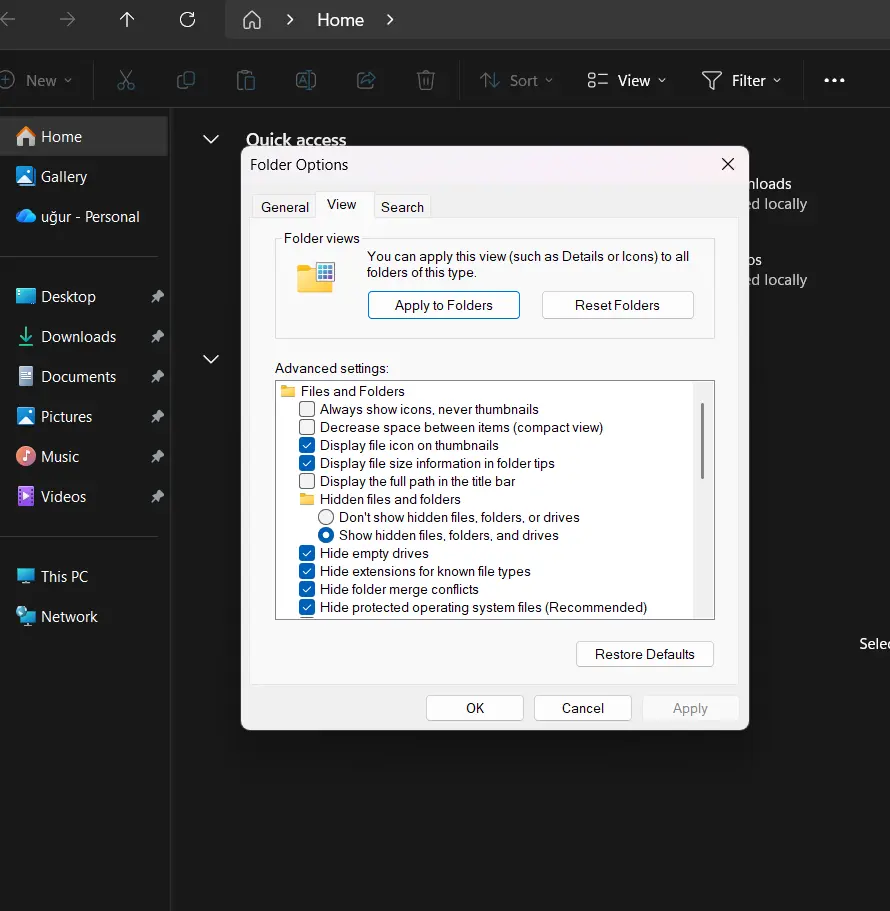This screenshot has height=911, width=890.
Task: Select Downloads in the sidebar
Action: (x=77, y=336)
